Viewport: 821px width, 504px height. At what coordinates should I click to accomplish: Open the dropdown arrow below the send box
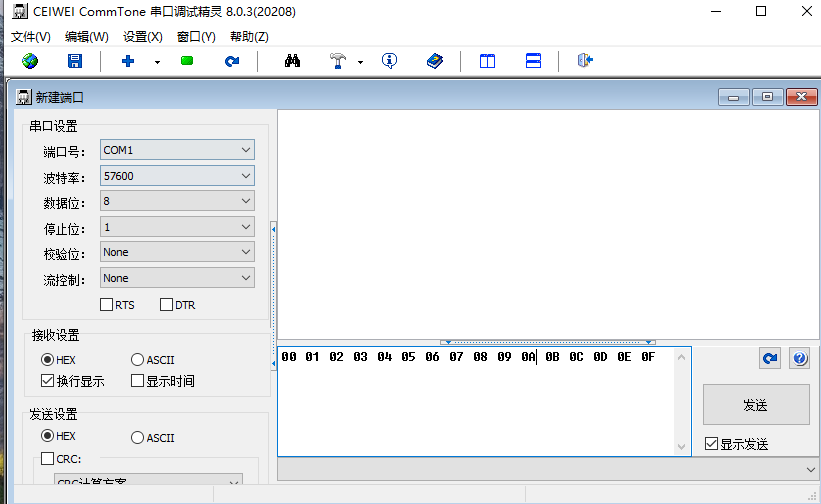(811, 469)
